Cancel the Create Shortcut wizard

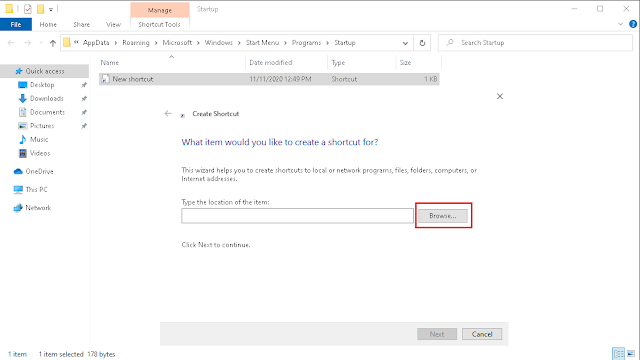(482, 334)
